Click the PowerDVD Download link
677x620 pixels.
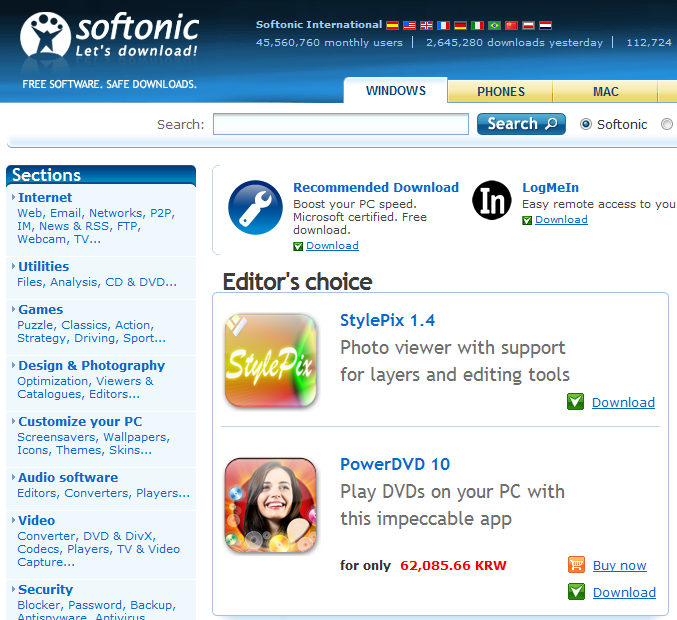624,592
